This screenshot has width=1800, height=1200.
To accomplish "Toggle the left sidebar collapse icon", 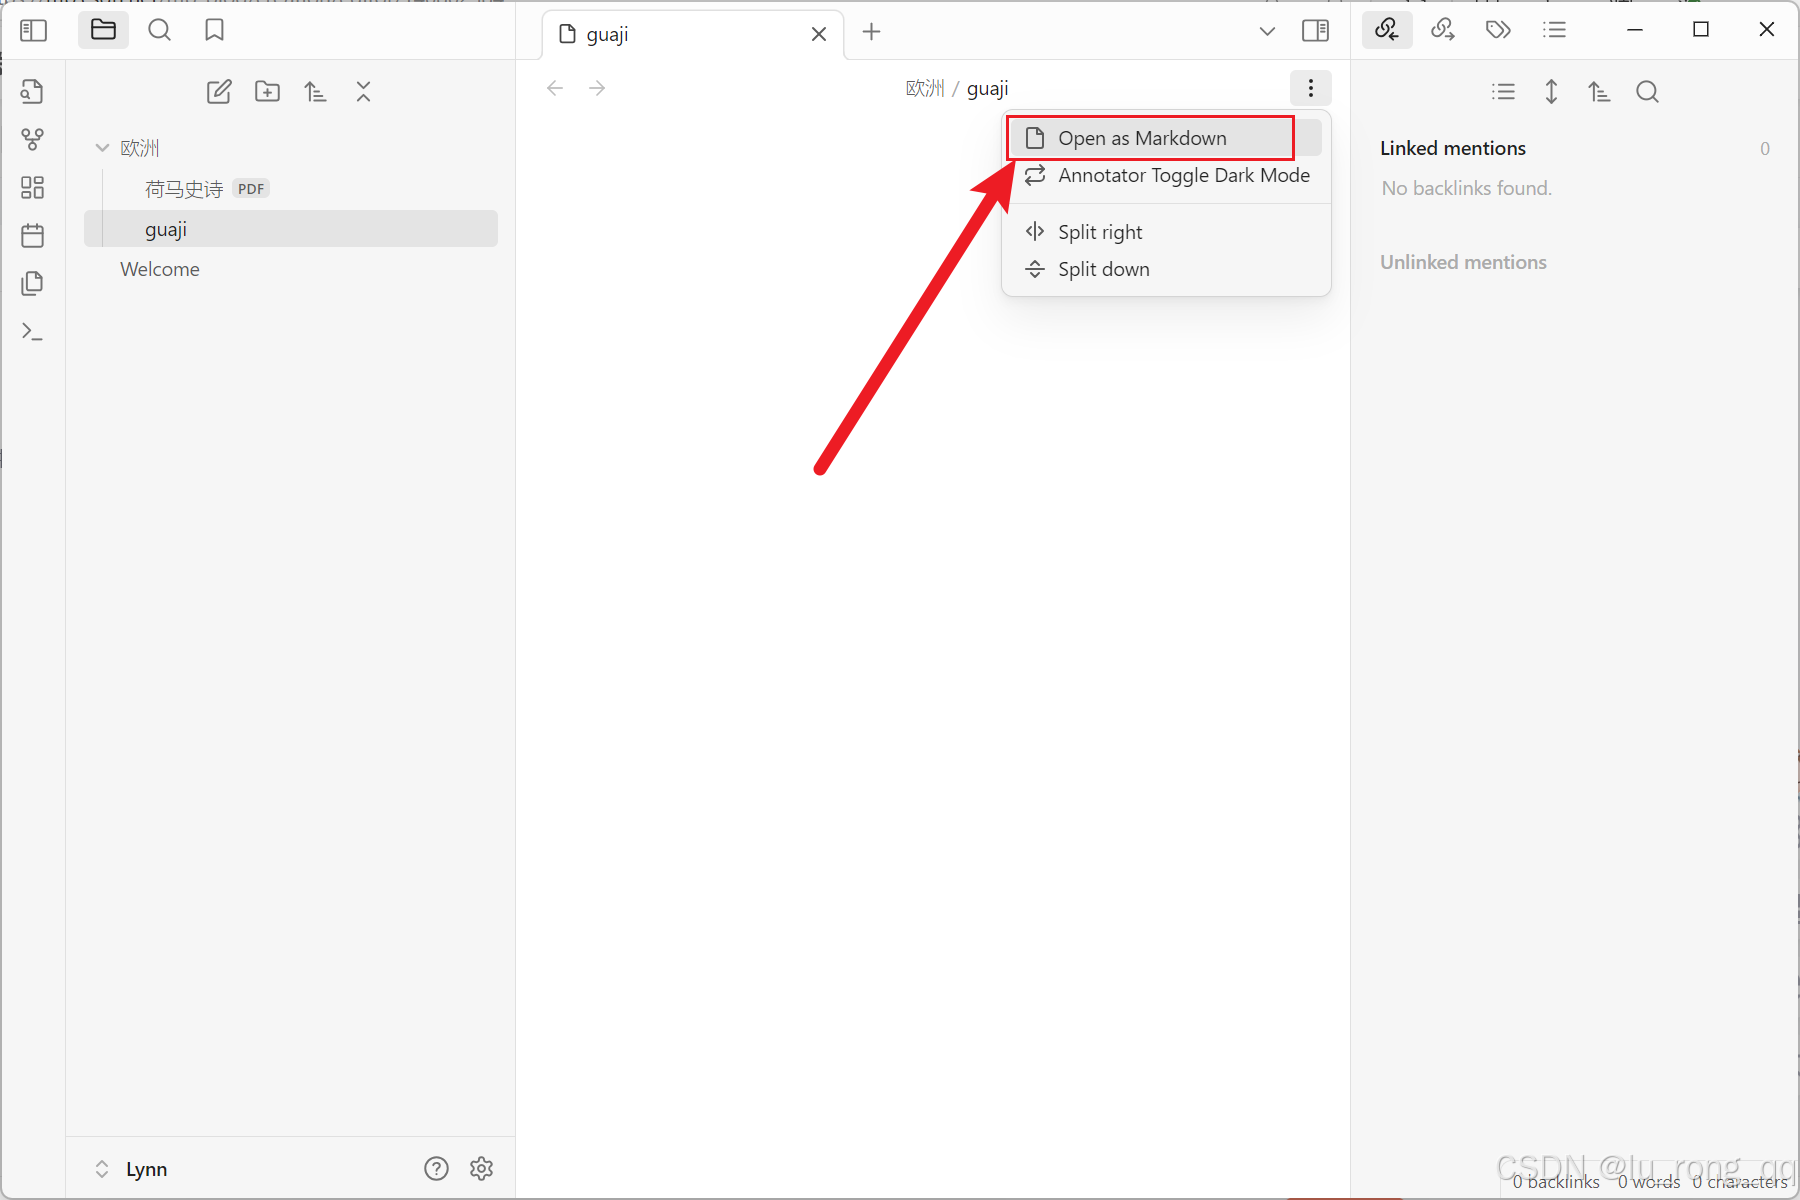I will pos(33,30).
